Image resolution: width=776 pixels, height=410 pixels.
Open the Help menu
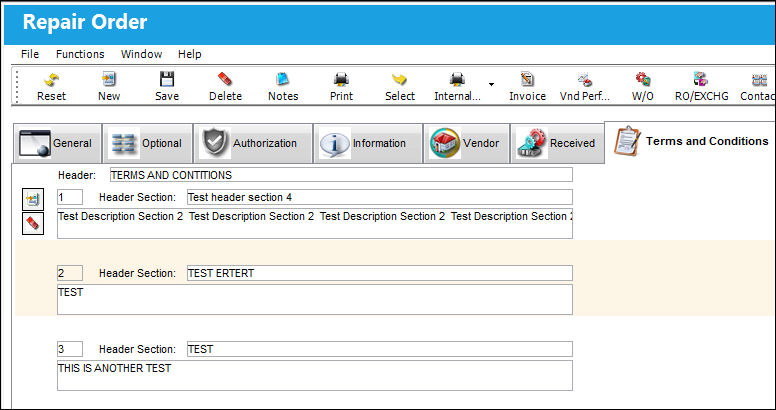pyautogui.click(x=190, y=54)
